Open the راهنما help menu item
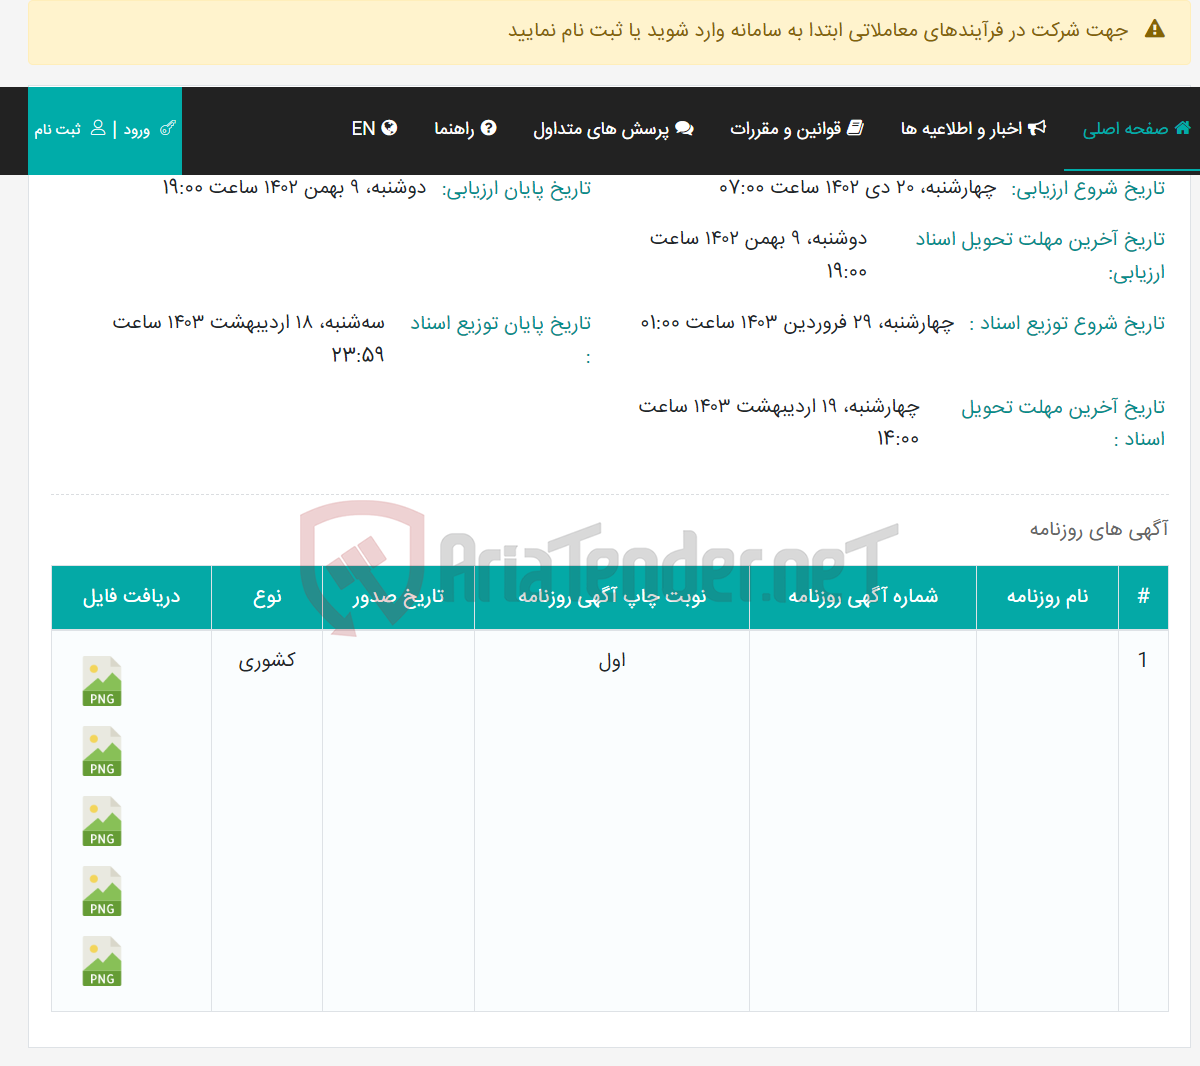The image size is (1200, 1066). pos(465,129)
